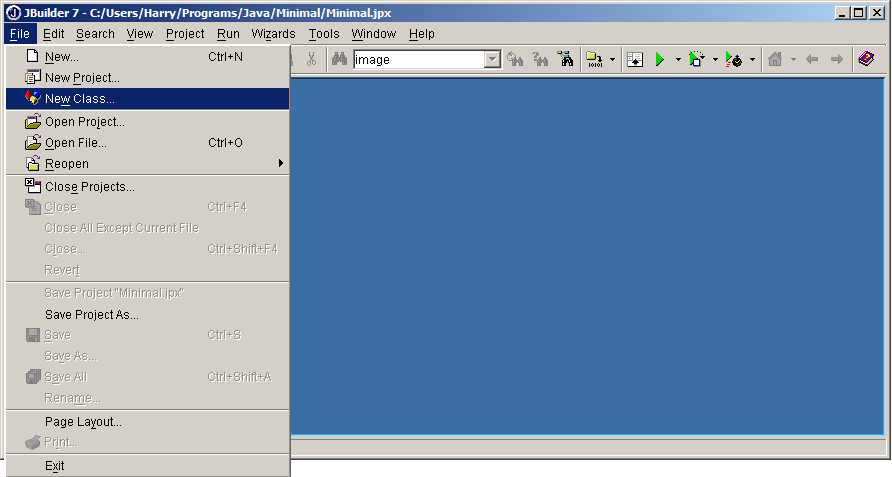Open the Run menu
Screen dimensions: 892x477
click(x=228, y=34)
